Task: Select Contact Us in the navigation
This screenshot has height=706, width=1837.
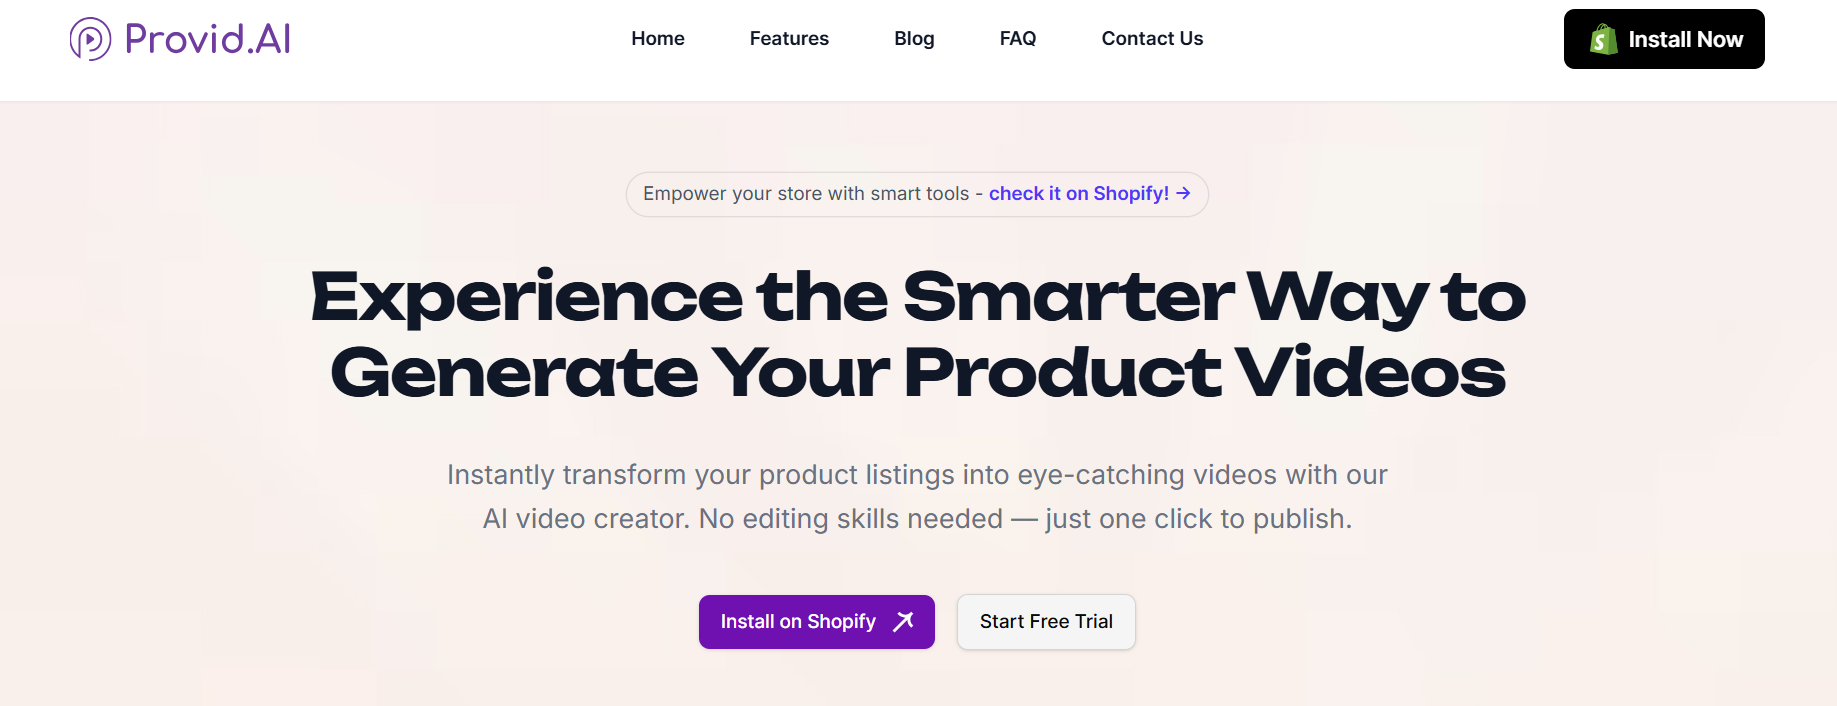Action: click(x=1151, y=38)
